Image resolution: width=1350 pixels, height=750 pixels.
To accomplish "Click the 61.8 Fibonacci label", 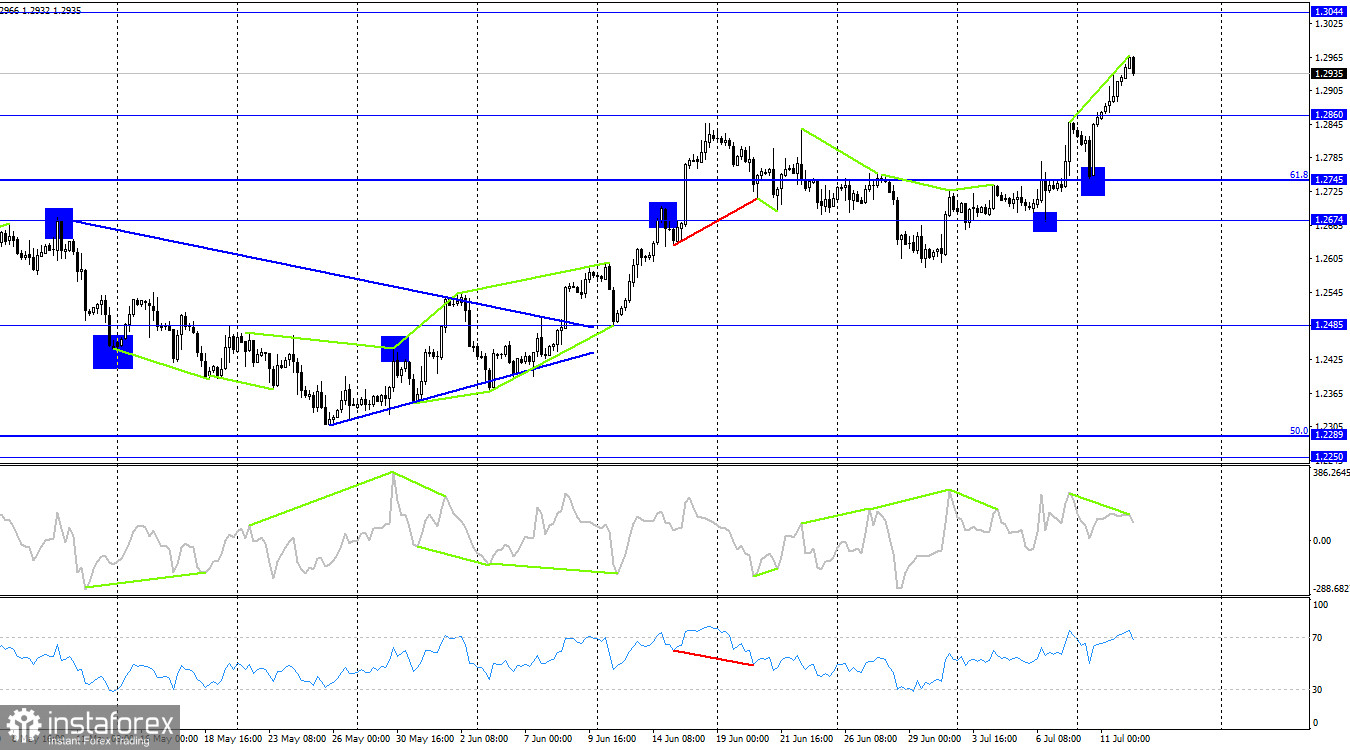I will (1299, 175).
